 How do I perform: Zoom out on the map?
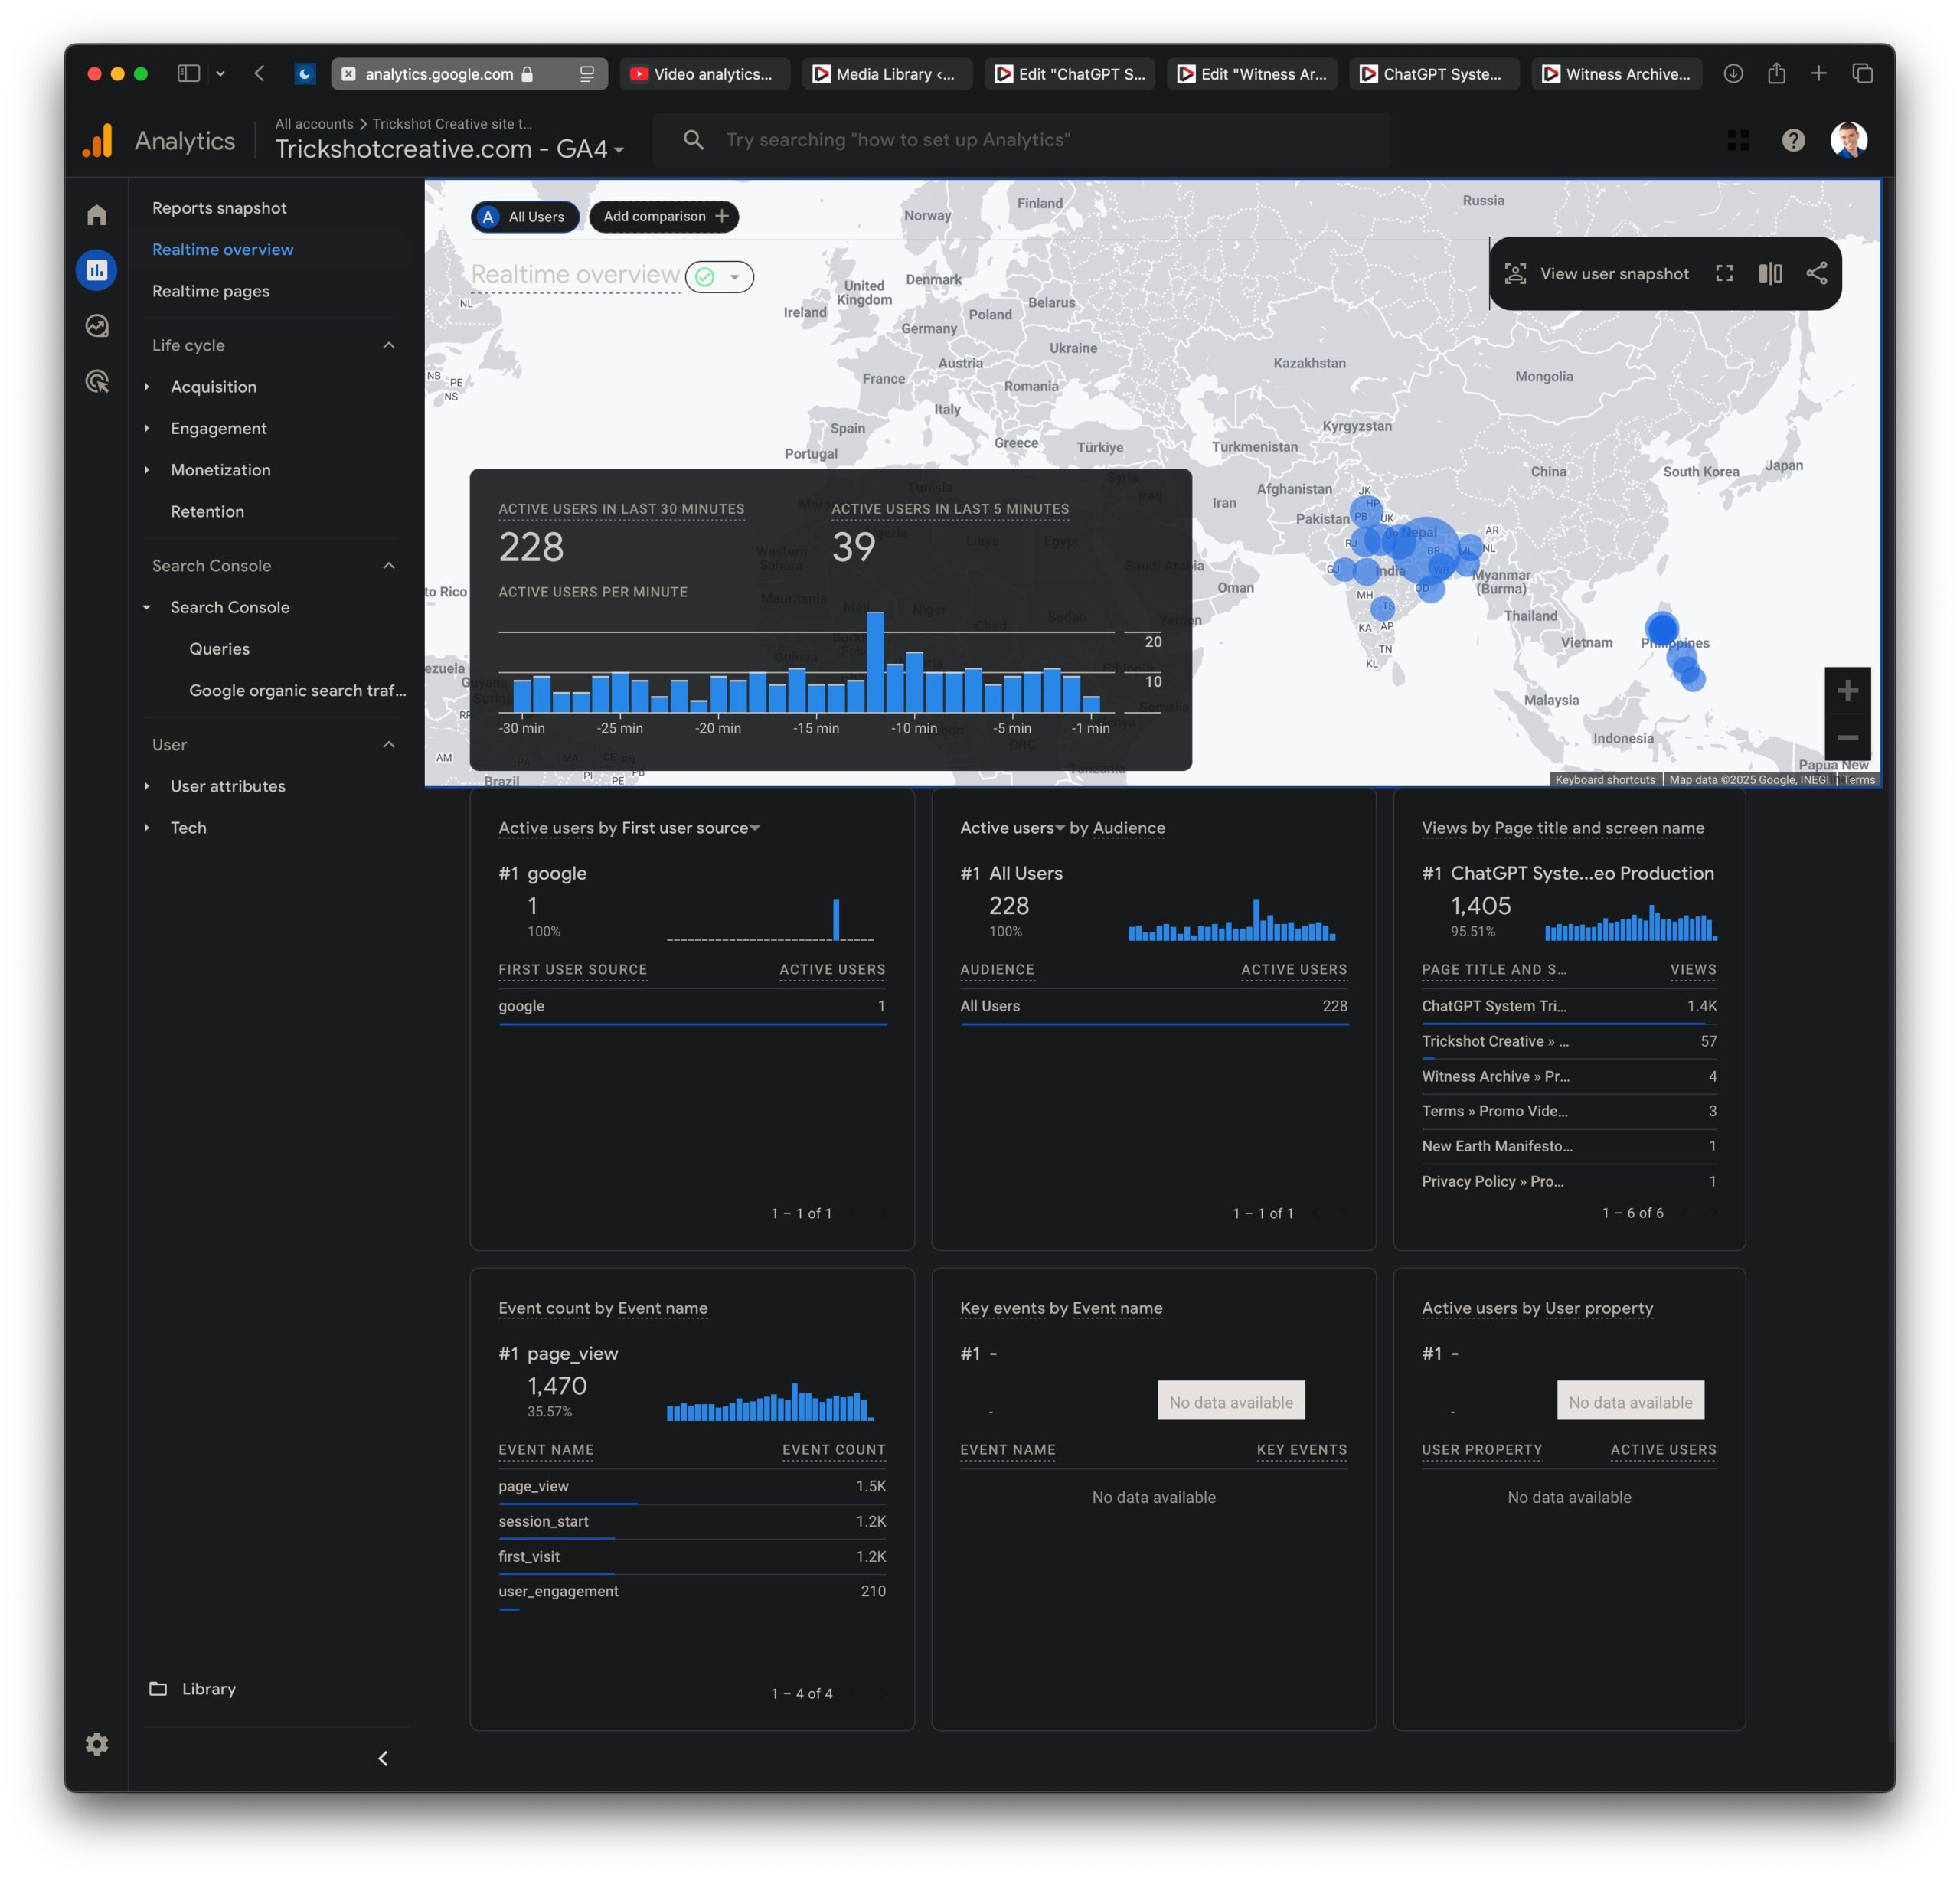point(1847,737)
